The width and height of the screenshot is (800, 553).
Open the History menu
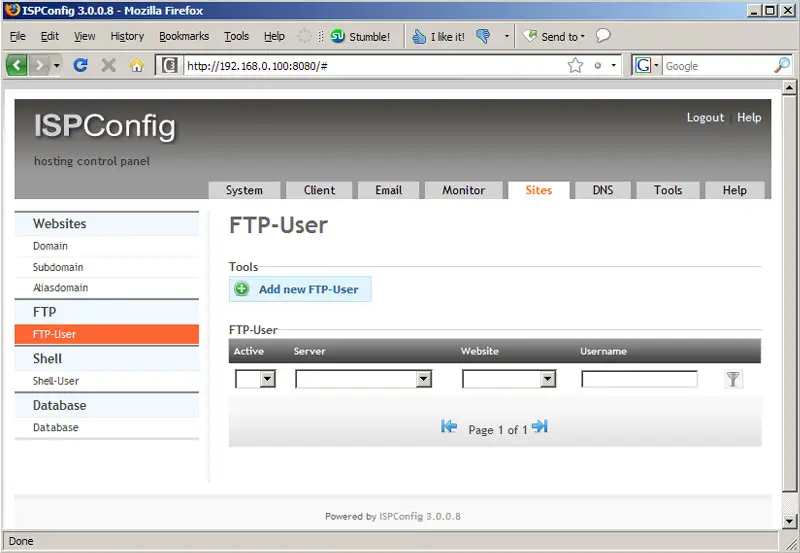[x=127, y=36]
